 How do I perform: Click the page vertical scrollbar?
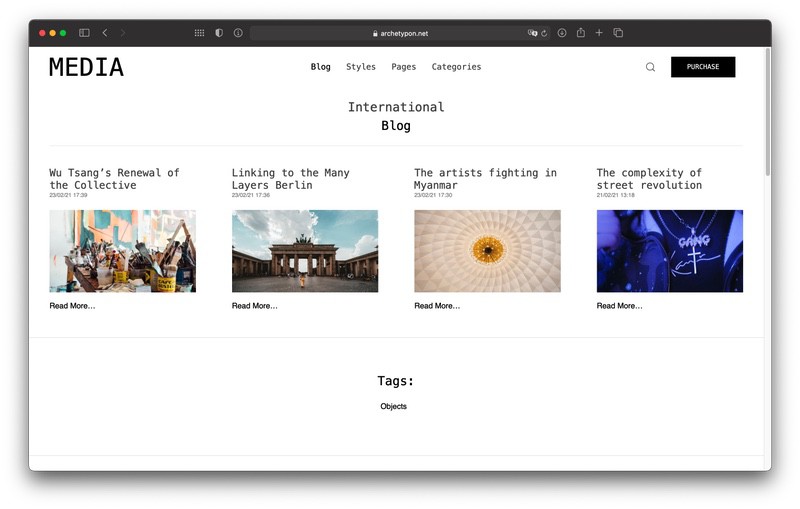767,112
